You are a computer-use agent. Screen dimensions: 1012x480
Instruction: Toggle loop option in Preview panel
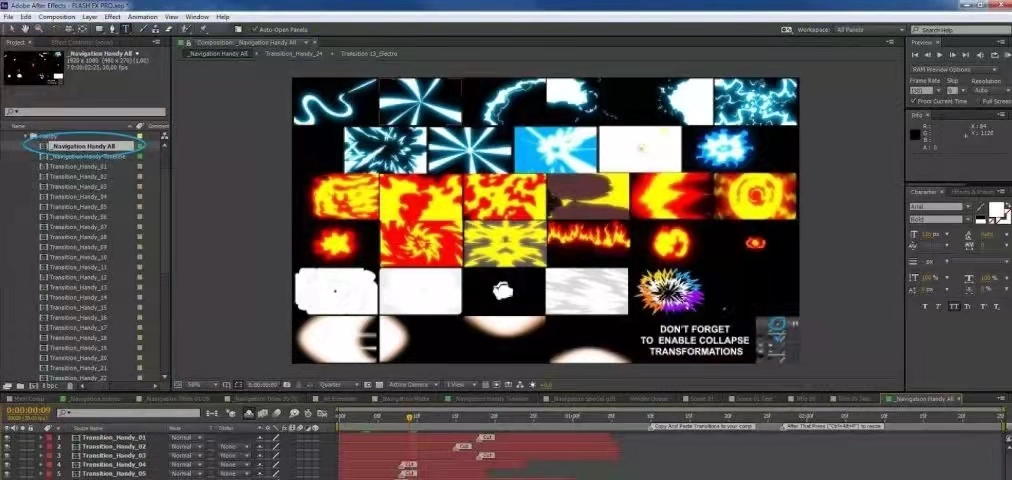coord(995,55)
